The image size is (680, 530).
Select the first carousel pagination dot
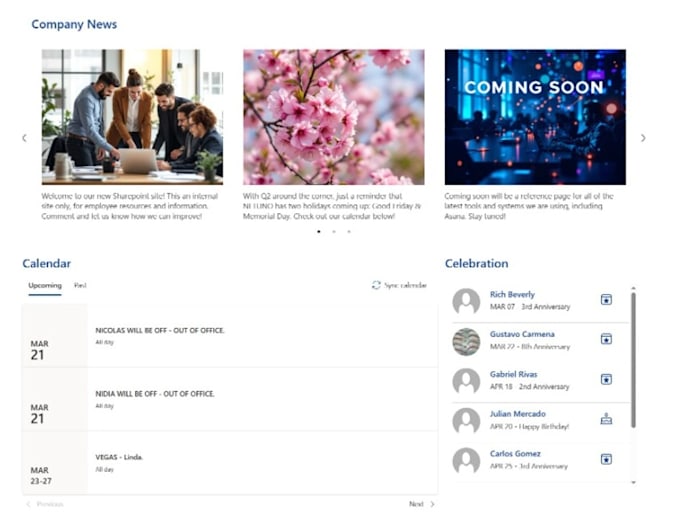click(x=319, y=232)
